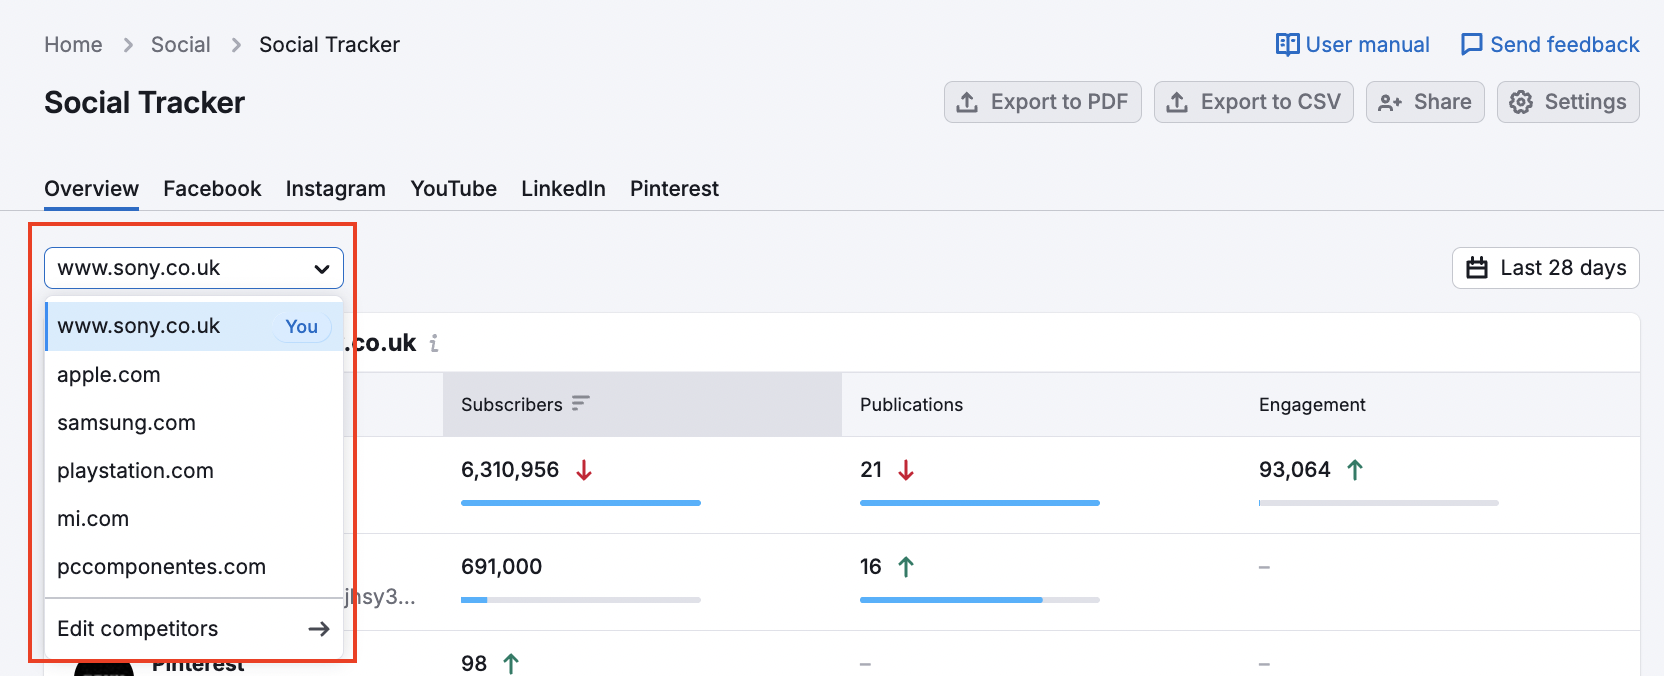The height and width of the screenshot is (676, 1664).
Task: Open the Last 28 days date picker
Action: (1545, 268)
